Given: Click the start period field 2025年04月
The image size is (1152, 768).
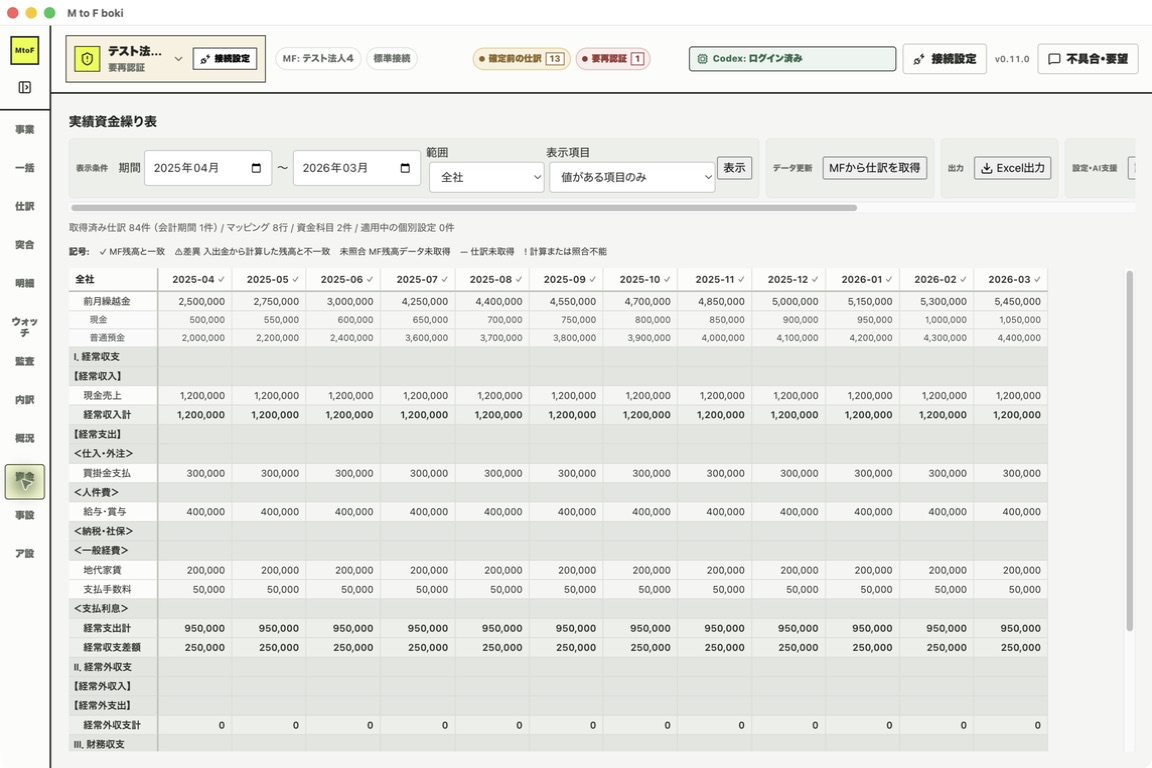Looking at the screenshot, I should (208, 168).
